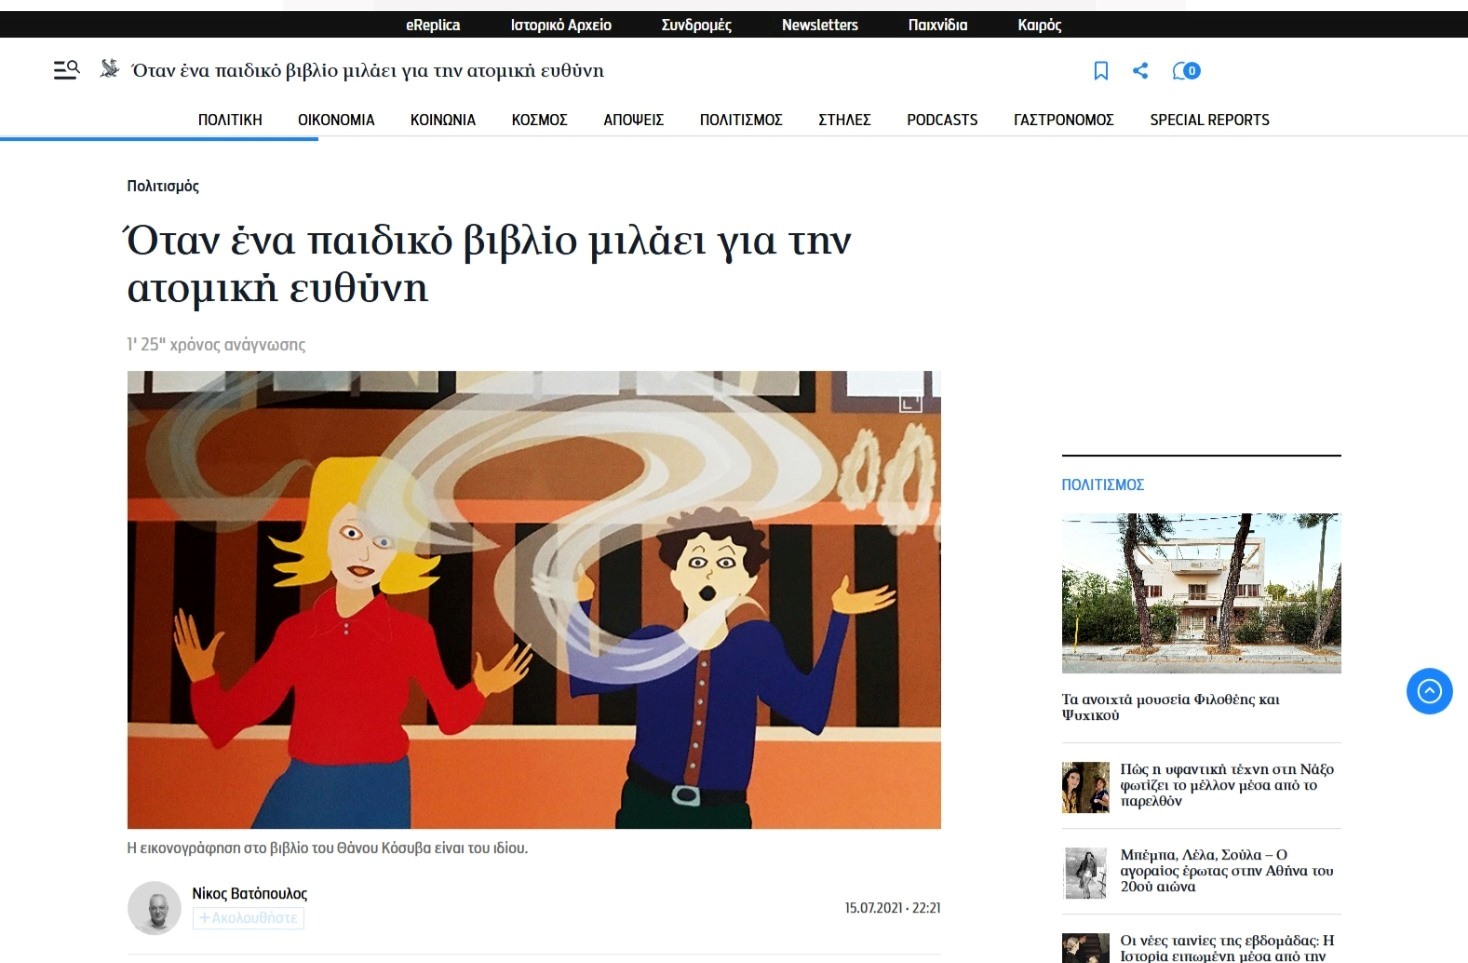Open the Νάξο weaving art article
The image size is (1468, 963).
tap(1226, 785)
